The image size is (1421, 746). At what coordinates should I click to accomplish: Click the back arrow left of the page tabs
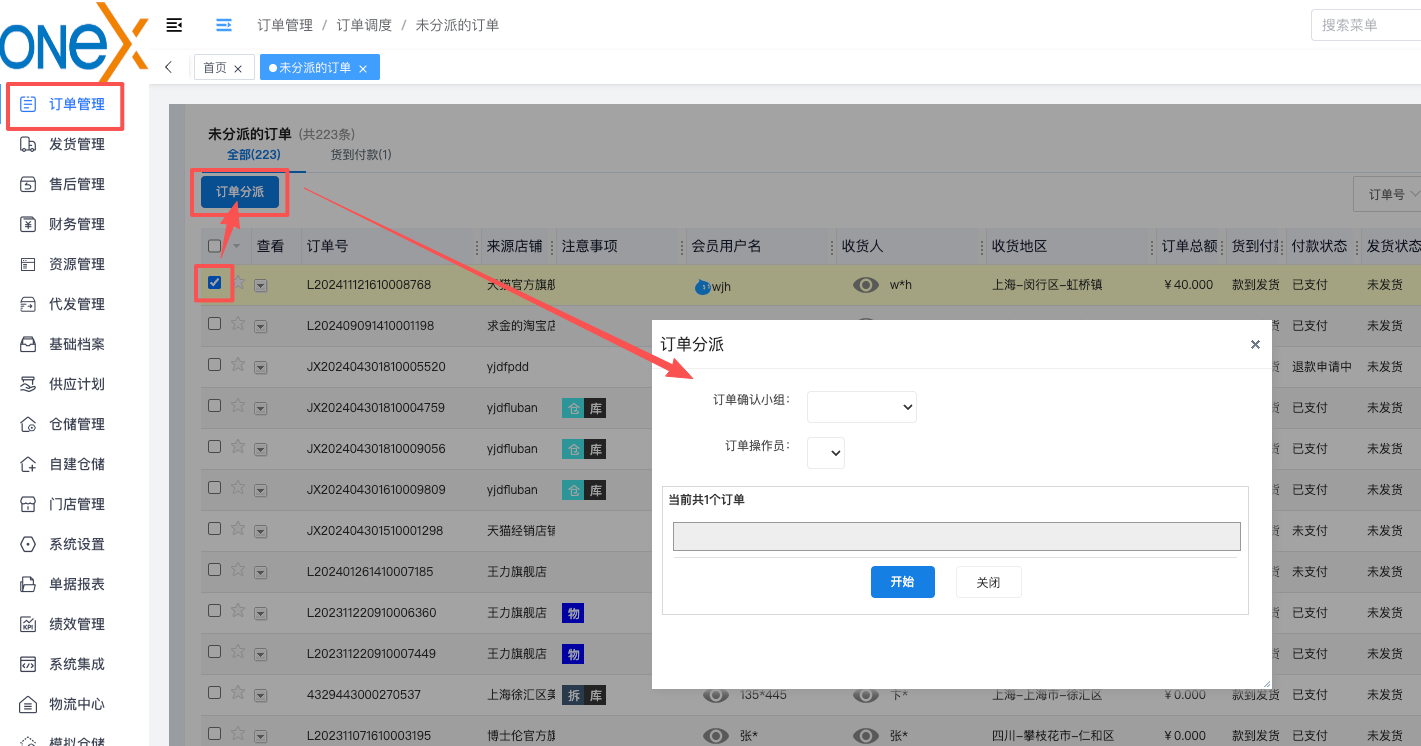click(x=169, y=67)
